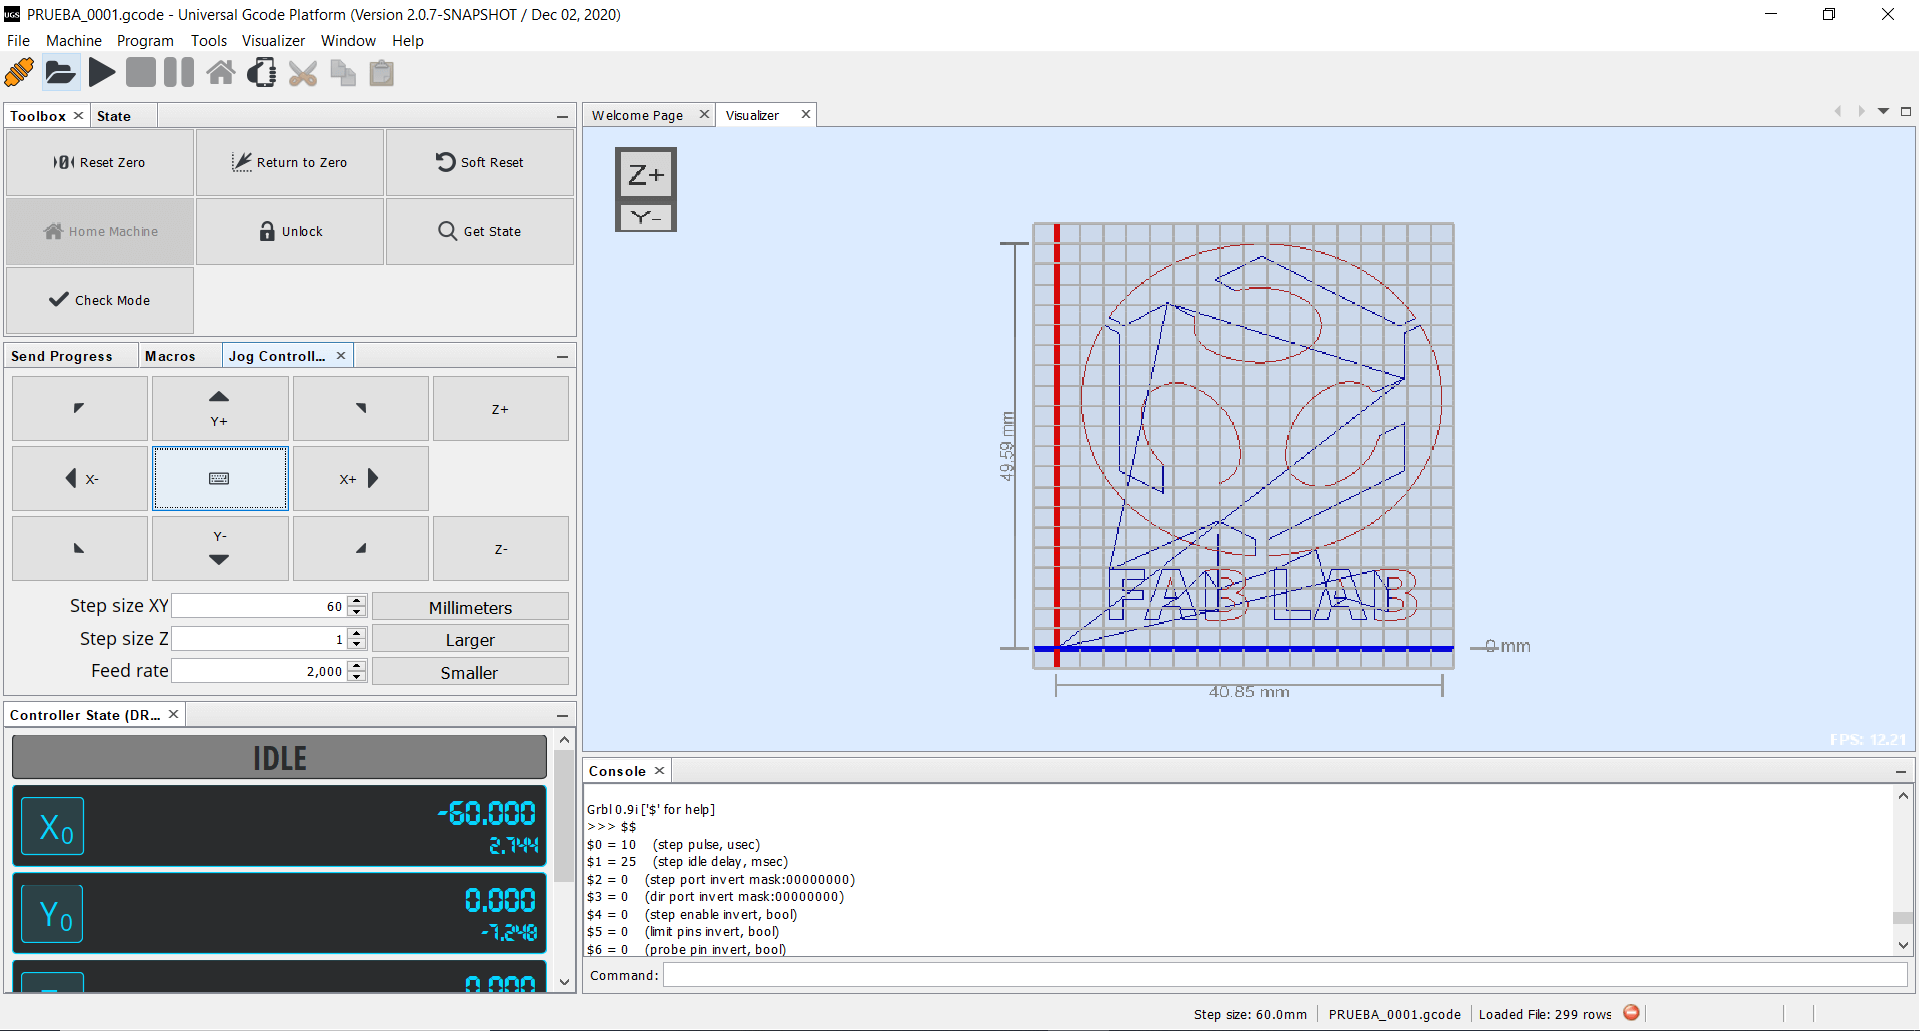Viewport: 1920px width, 1031px height.
Task: Click the Z+ view cube face
Action: (646, 176)
